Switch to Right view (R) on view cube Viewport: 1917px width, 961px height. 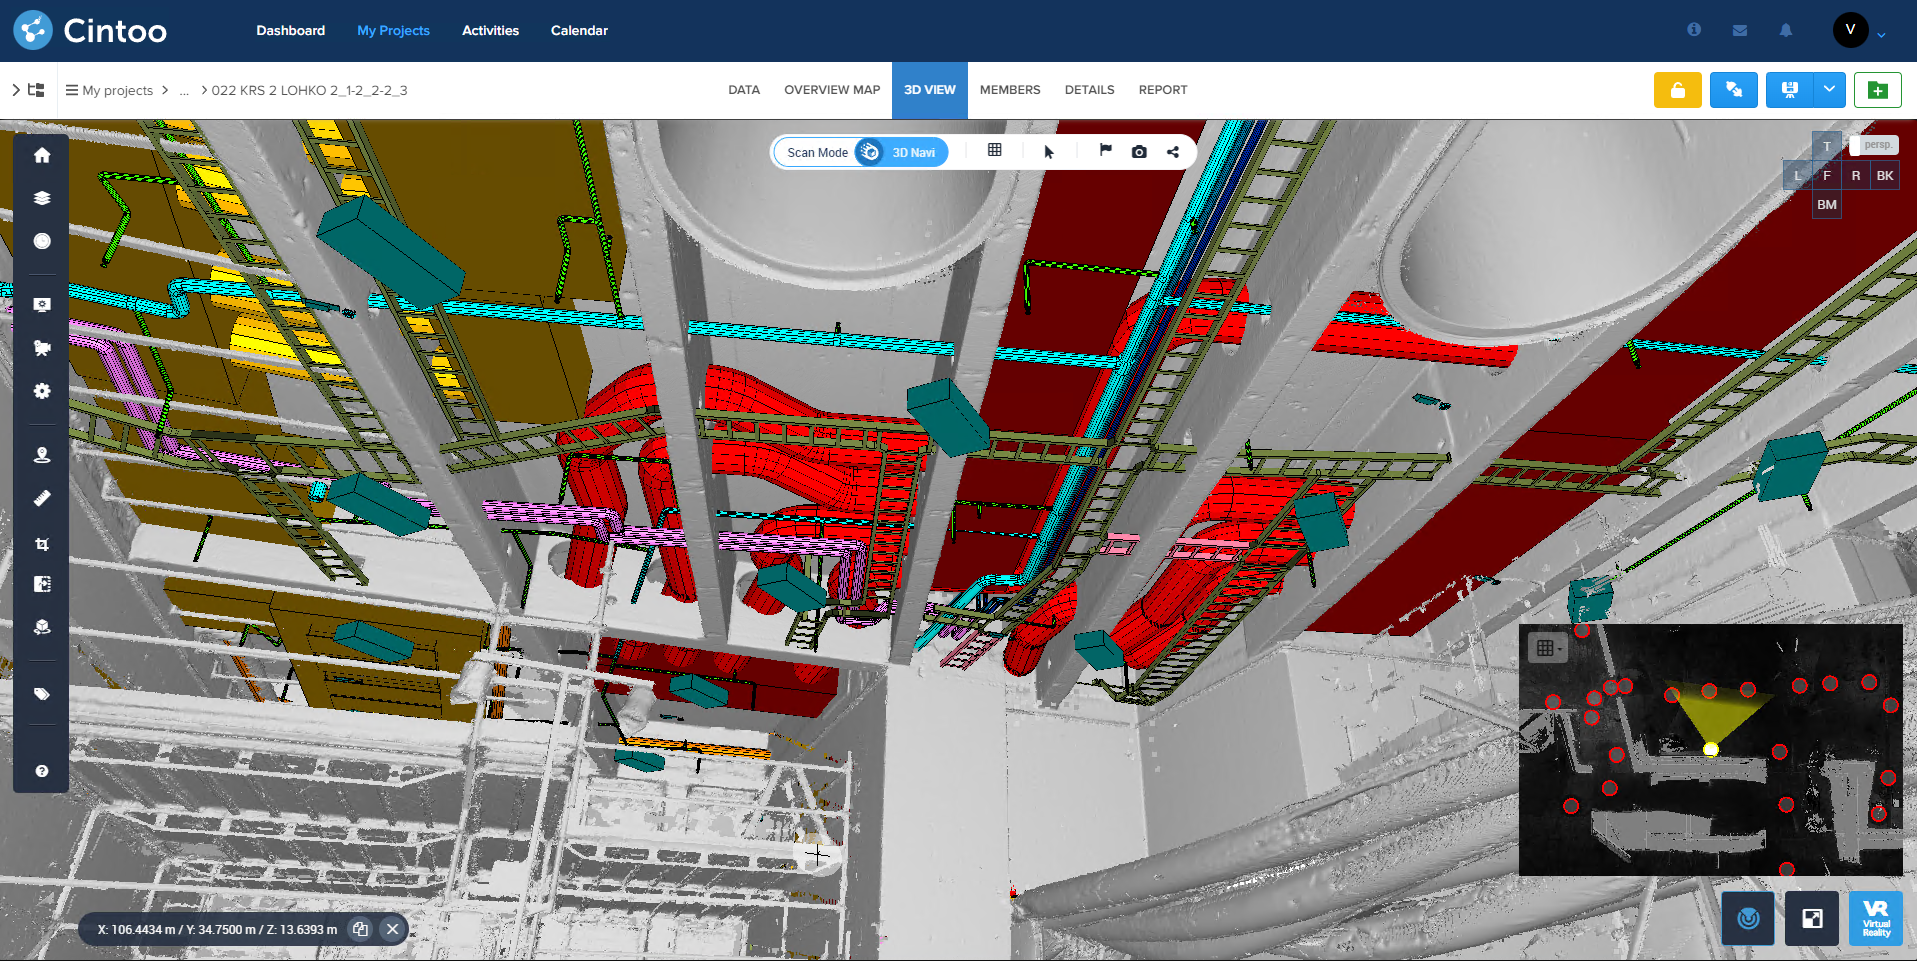tap(1856, 175)
